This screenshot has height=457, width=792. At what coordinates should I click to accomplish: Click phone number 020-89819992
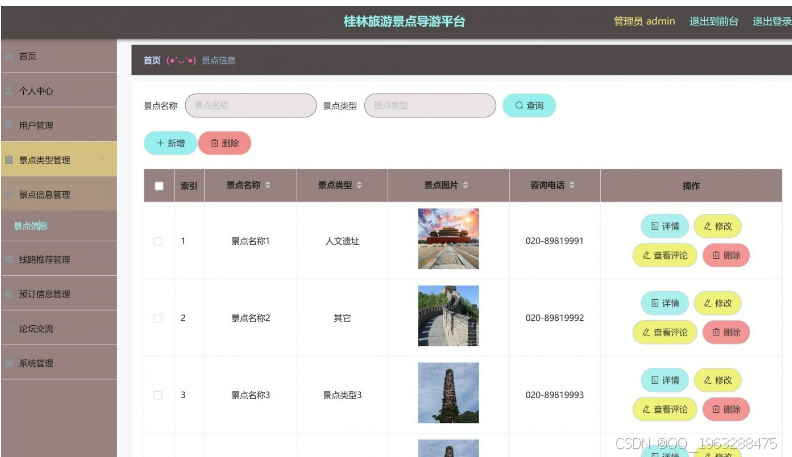555,318
